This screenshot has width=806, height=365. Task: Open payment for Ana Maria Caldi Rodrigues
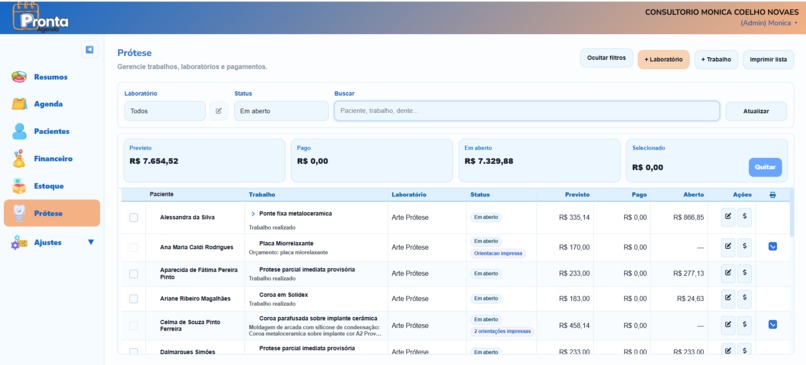[744, 247]
